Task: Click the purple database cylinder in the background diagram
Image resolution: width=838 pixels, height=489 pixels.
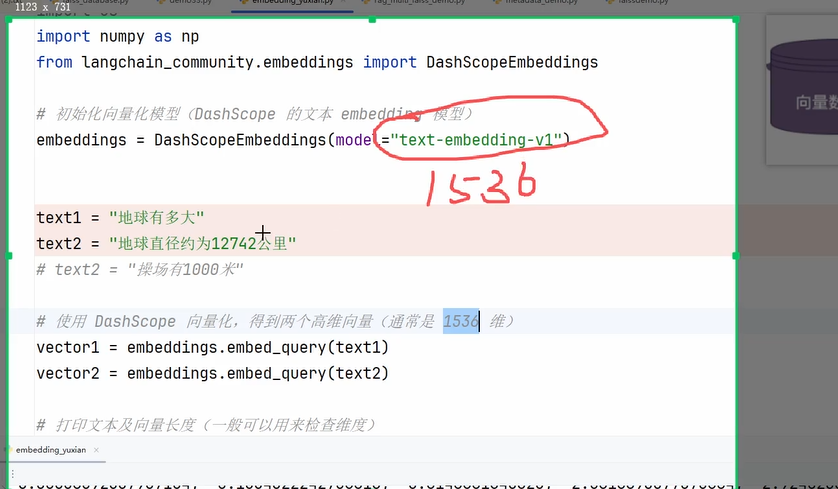Action: pos(803,88)
